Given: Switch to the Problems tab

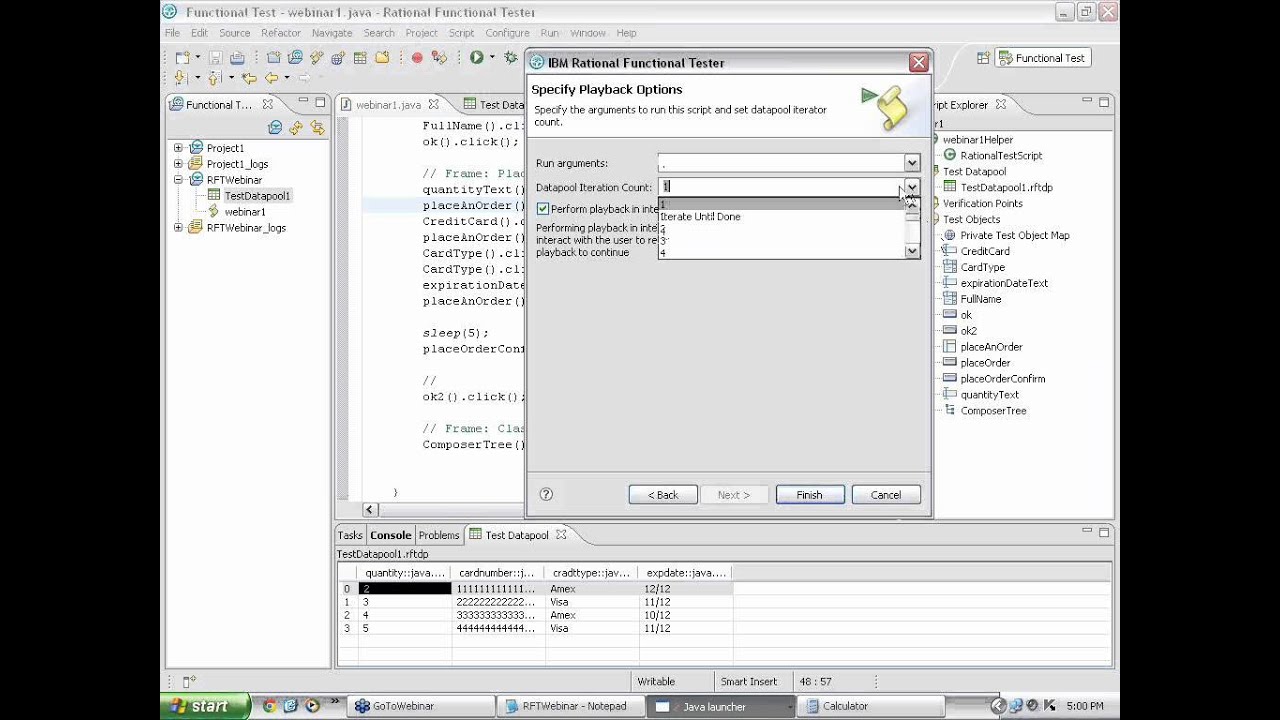Looking at the screenshot, I should pyautogui.click(x=438, y=535).
